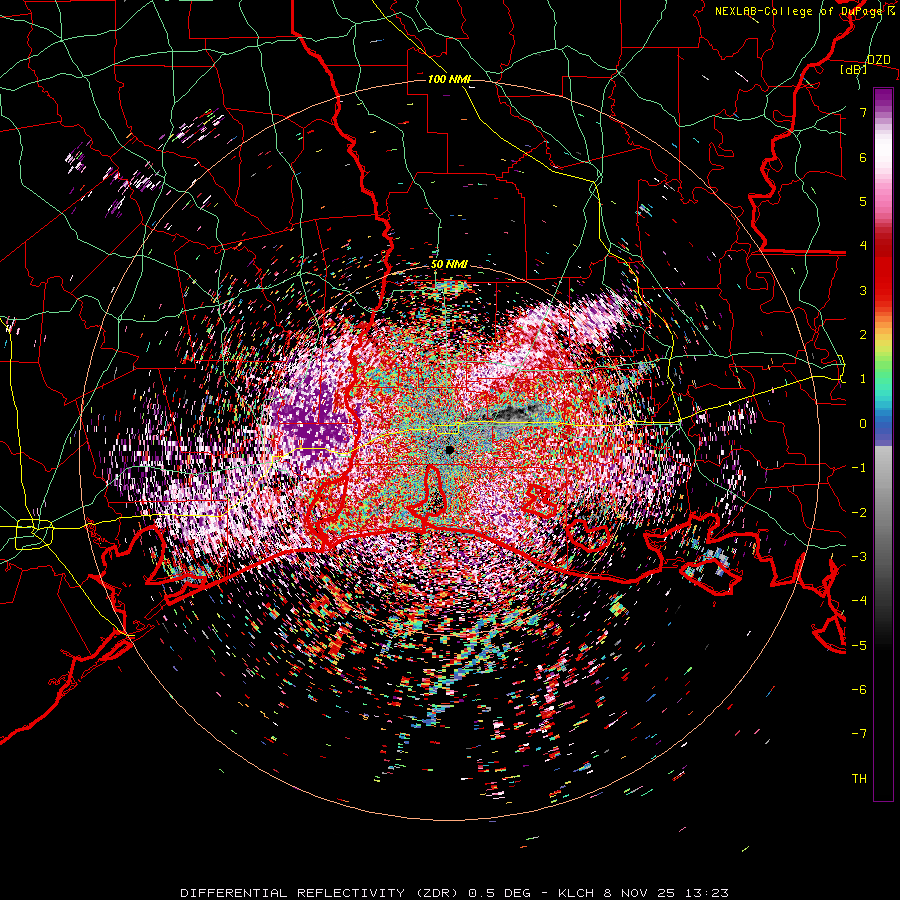This screenshot has height=900, width=900.
Task: Click the 2 value on the scale
Action: pos(863,334)
